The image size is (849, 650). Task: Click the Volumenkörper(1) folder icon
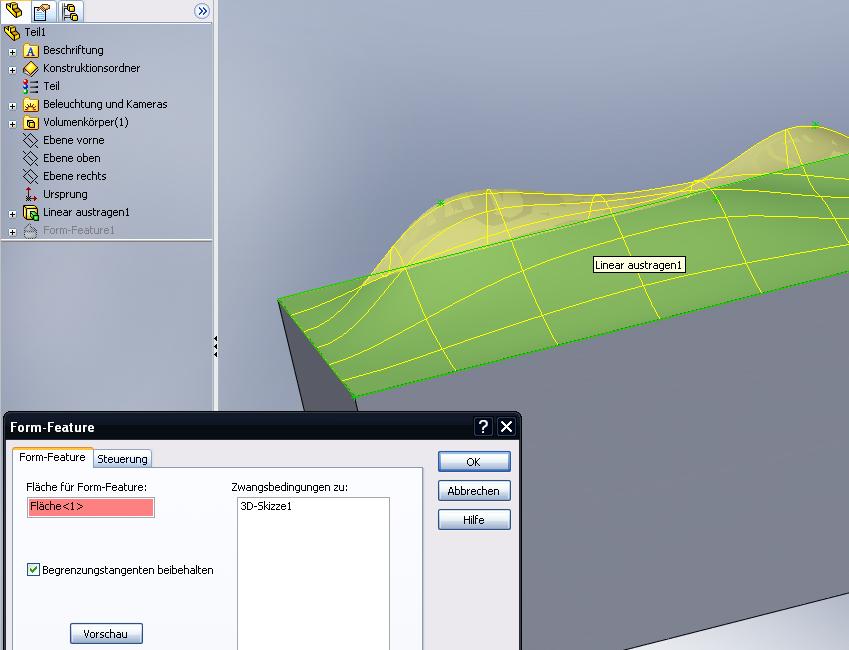coord(31,123)
